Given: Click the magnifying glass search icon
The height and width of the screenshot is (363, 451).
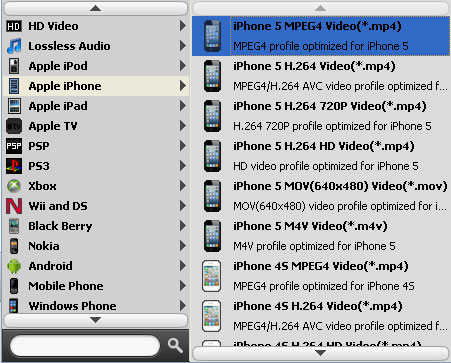Looking at the screenshot, I should pos(175,345).
